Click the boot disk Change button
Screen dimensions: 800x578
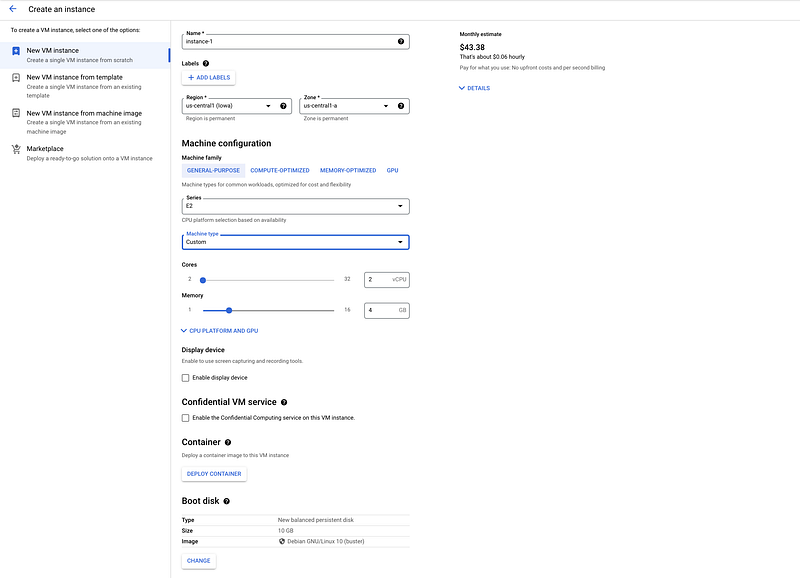point(198,561)
